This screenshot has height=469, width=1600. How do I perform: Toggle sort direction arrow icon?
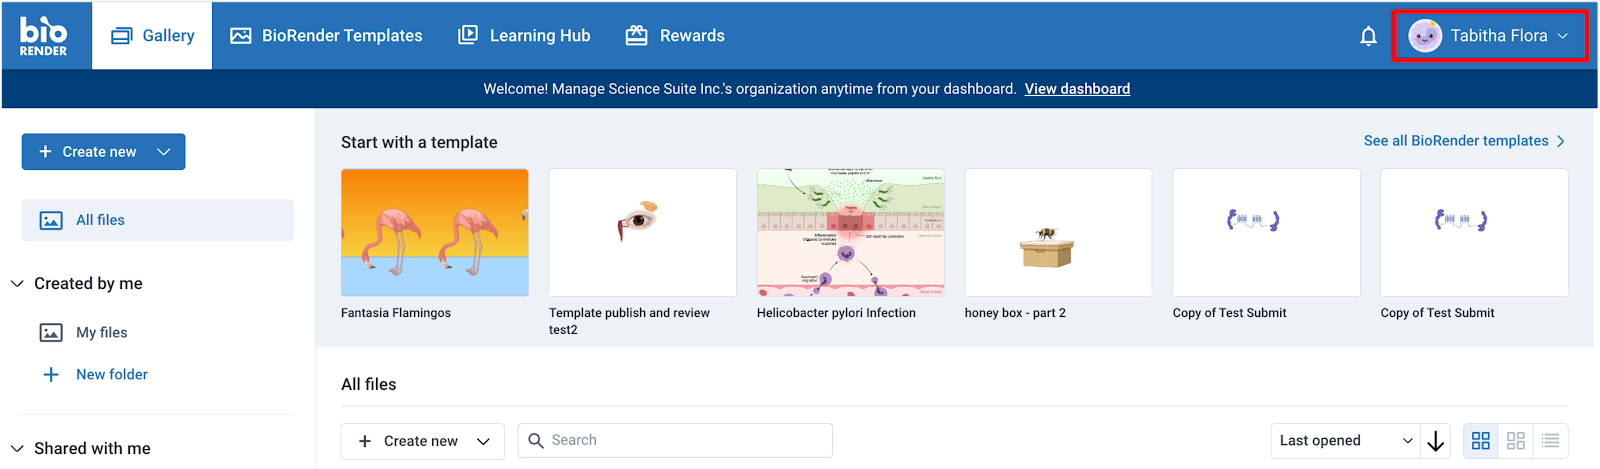[1436, 441]
